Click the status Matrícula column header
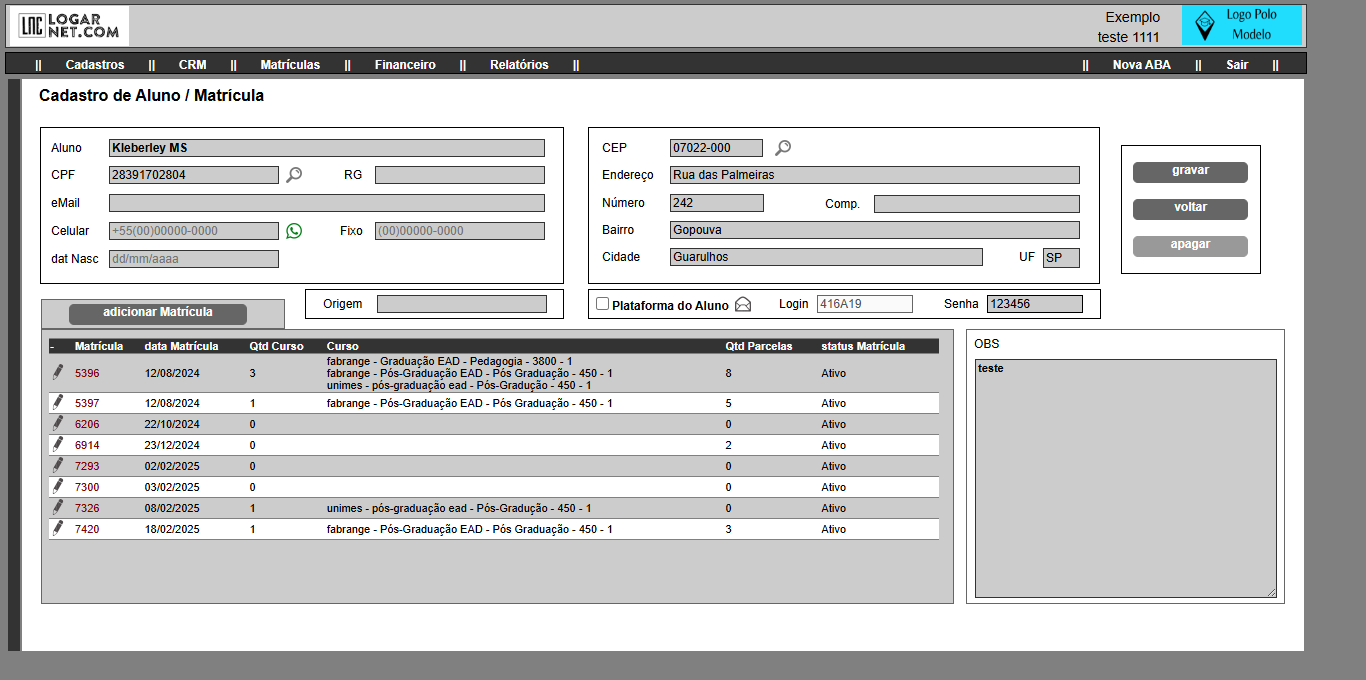Image resolution: width=1366 pixels, height=680 pixels. tap(863, 347)
